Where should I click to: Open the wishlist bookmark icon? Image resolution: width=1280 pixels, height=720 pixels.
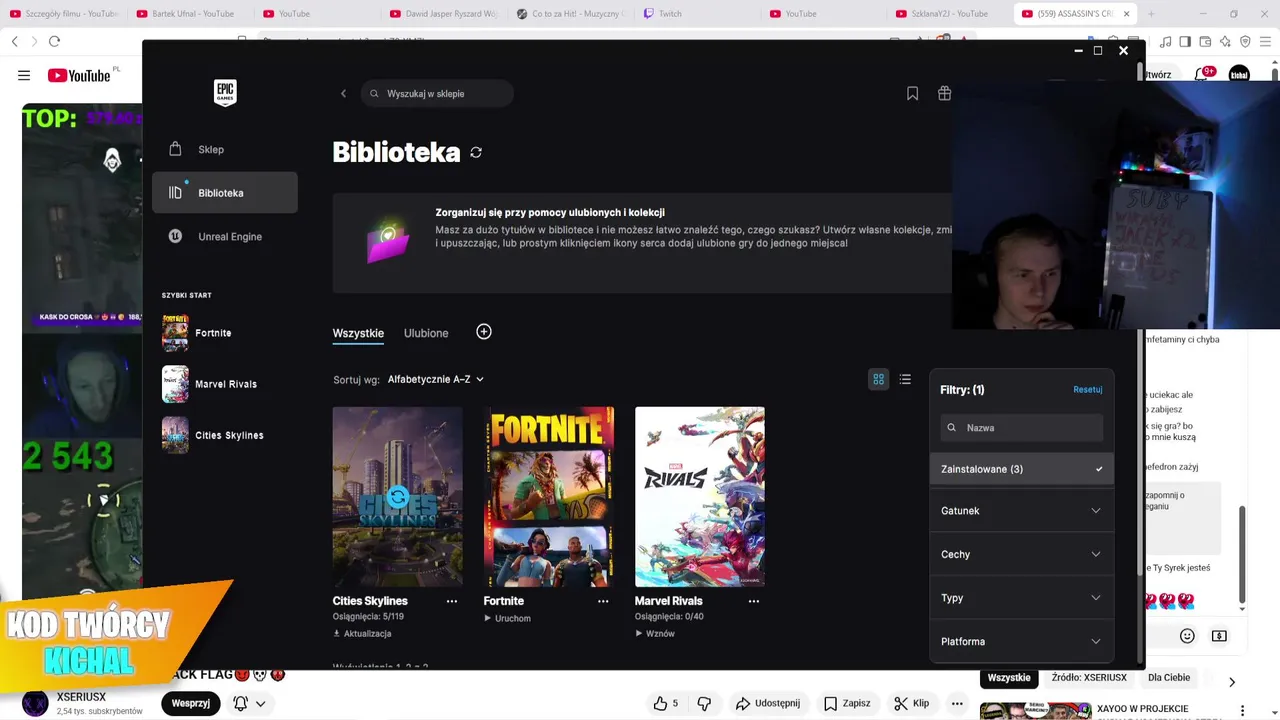(x=912, y=93)
